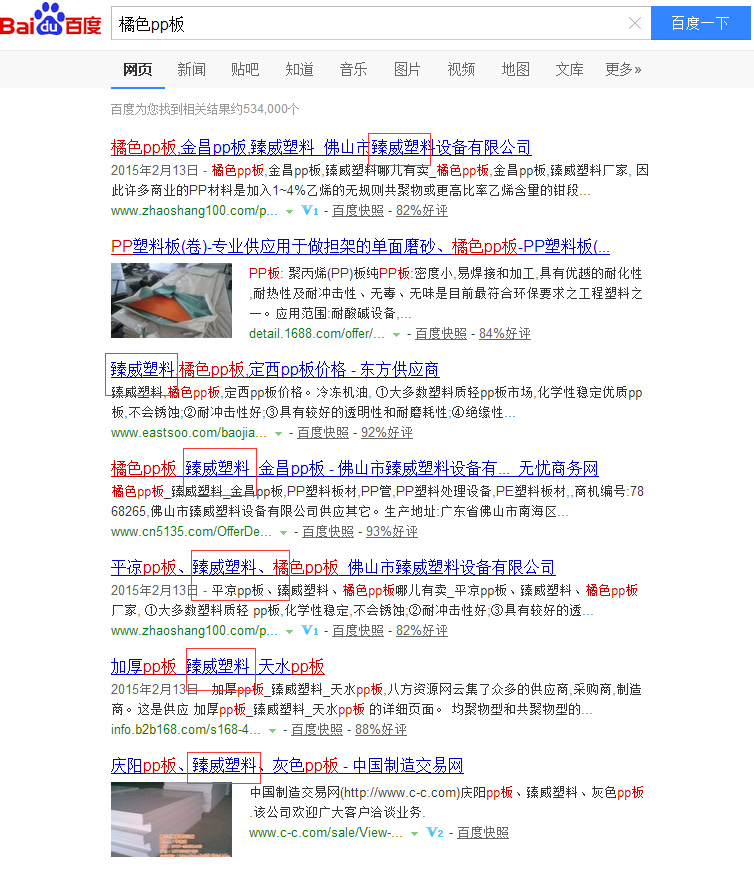Go to the 地图 tab
This screenshot has height=872, width=754.
pyautogui.click(x=515, y=70)
